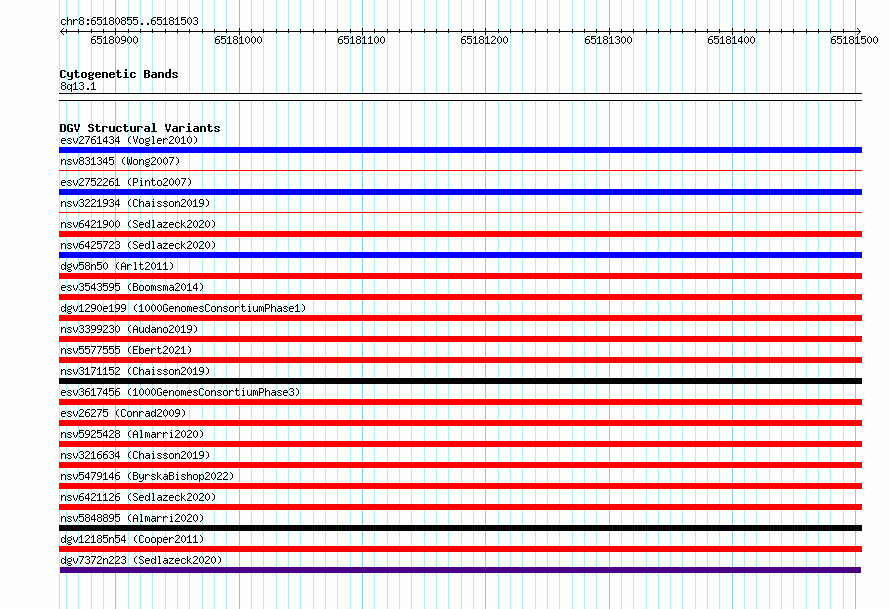Image resolution: width=890 pixels, height=609 pixels.
Task: Open nsv5925428 (Almarri2020) label
Action: [x=132, y=434]
